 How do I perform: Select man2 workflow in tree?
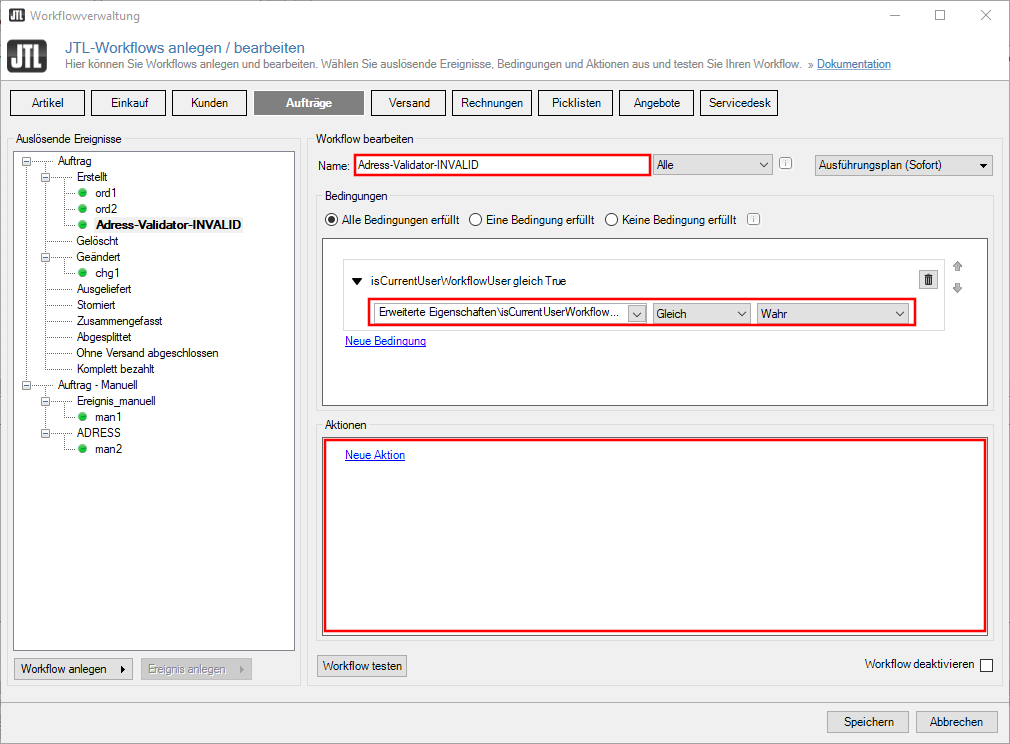(108, 449)
